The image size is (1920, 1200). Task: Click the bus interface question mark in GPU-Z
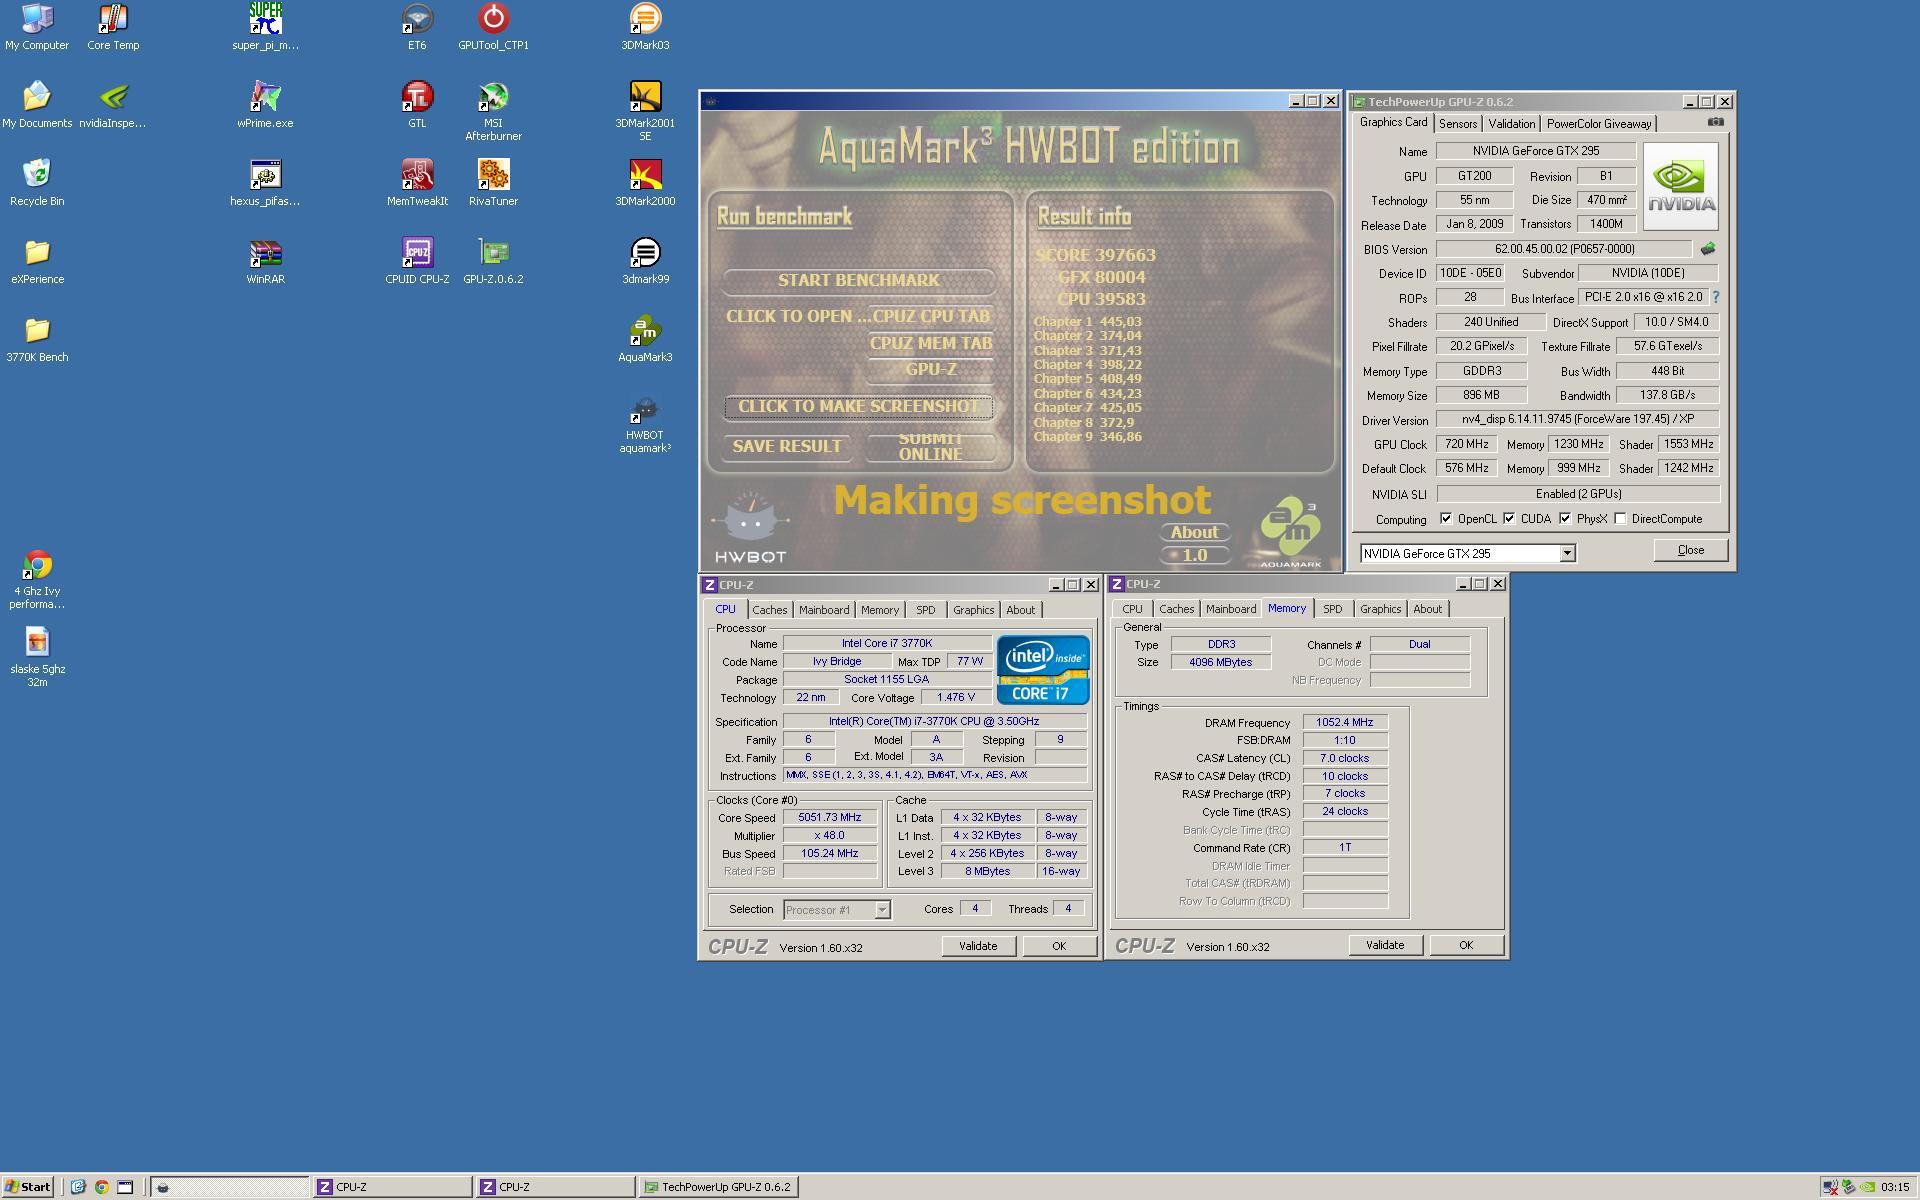[x=1716, y=297]
